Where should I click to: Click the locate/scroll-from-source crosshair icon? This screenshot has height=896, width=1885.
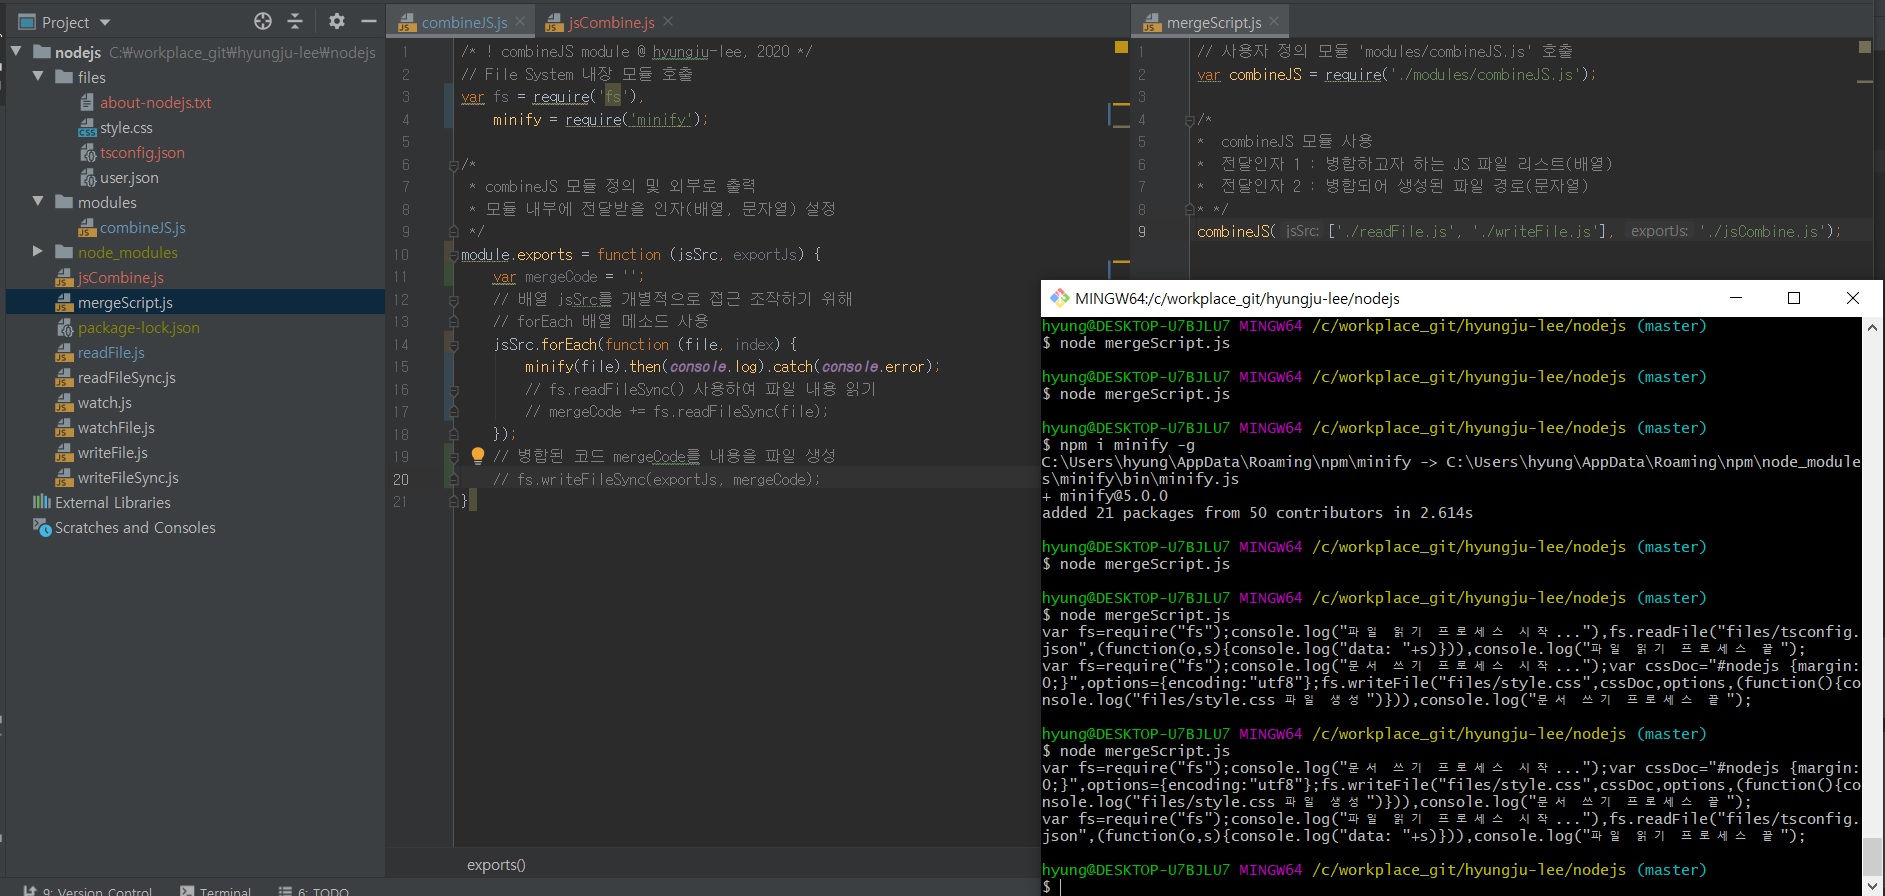[263, 21]
